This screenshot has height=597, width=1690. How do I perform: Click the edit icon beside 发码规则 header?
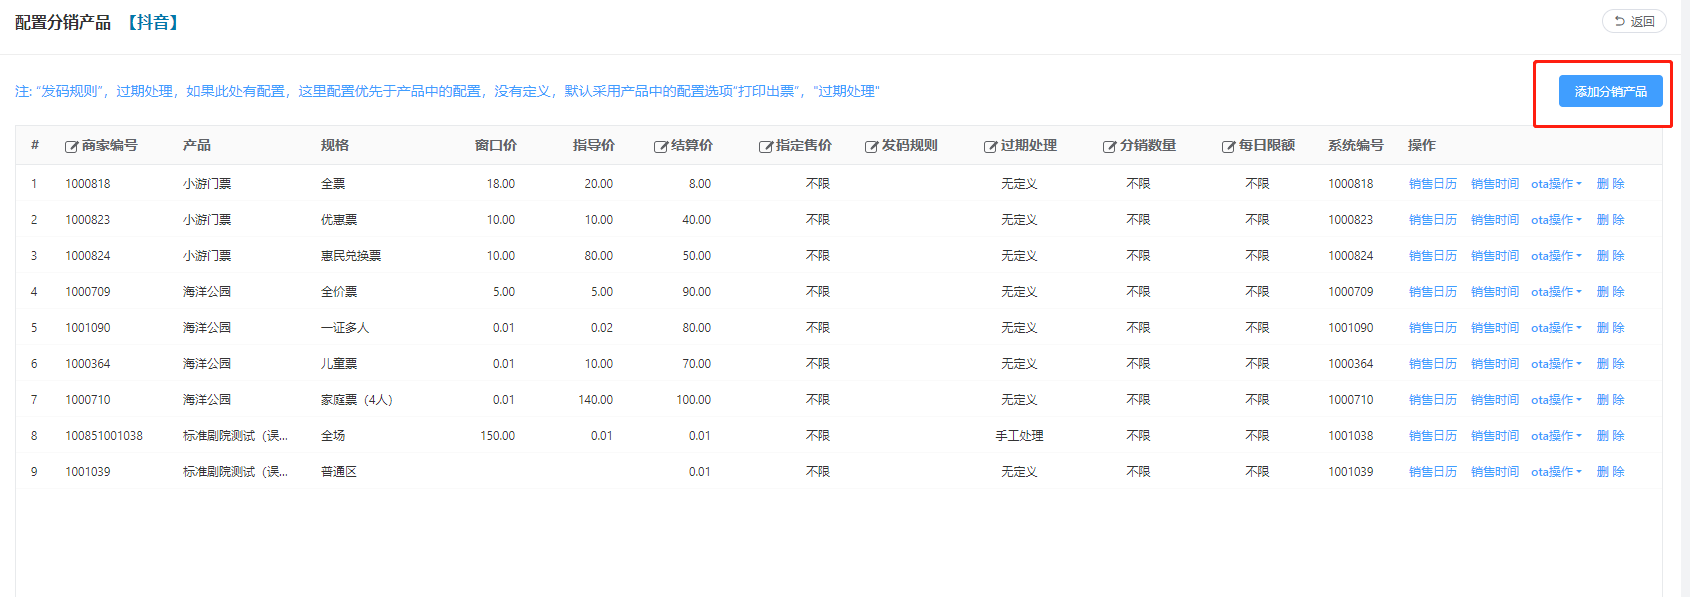[x=871, y=147]
